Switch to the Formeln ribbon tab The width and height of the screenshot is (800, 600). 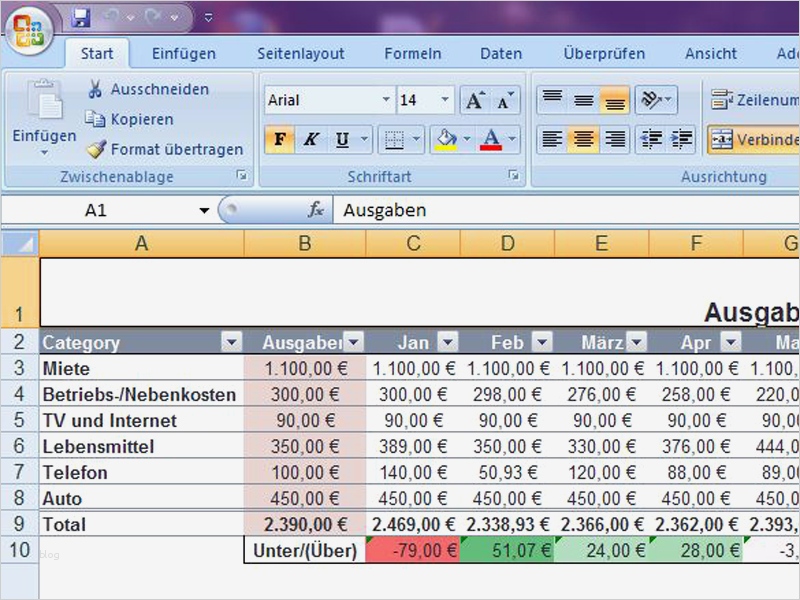(412, 53)
